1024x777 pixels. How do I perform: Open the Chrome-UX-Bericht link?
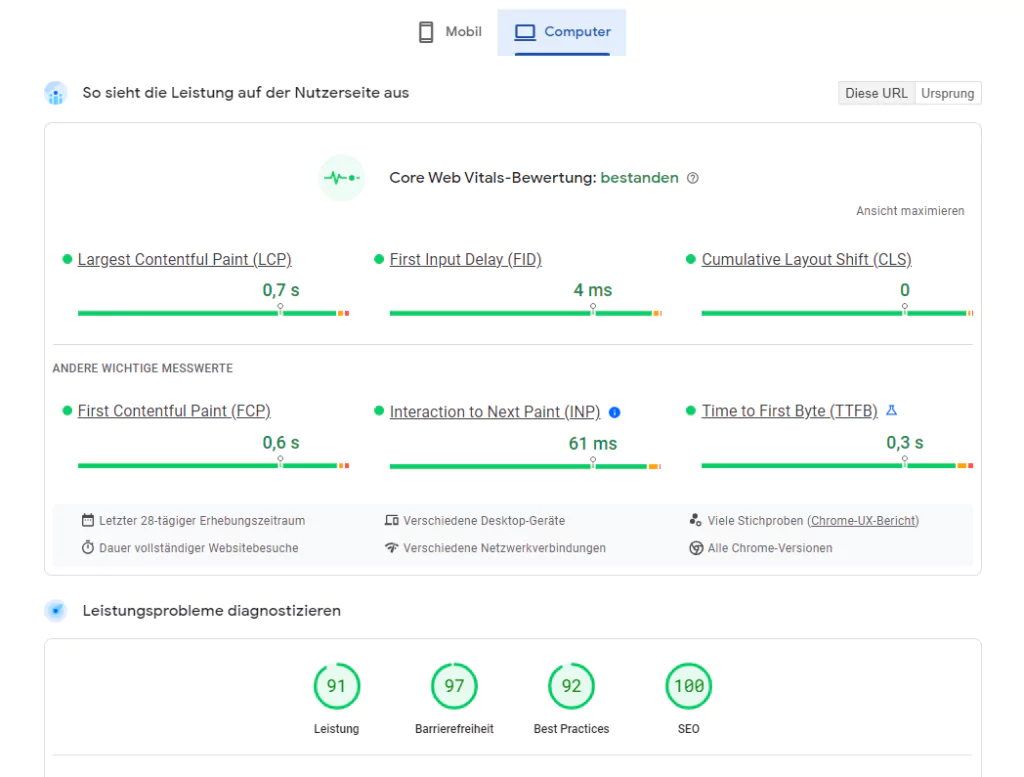[x=863, y=521]
